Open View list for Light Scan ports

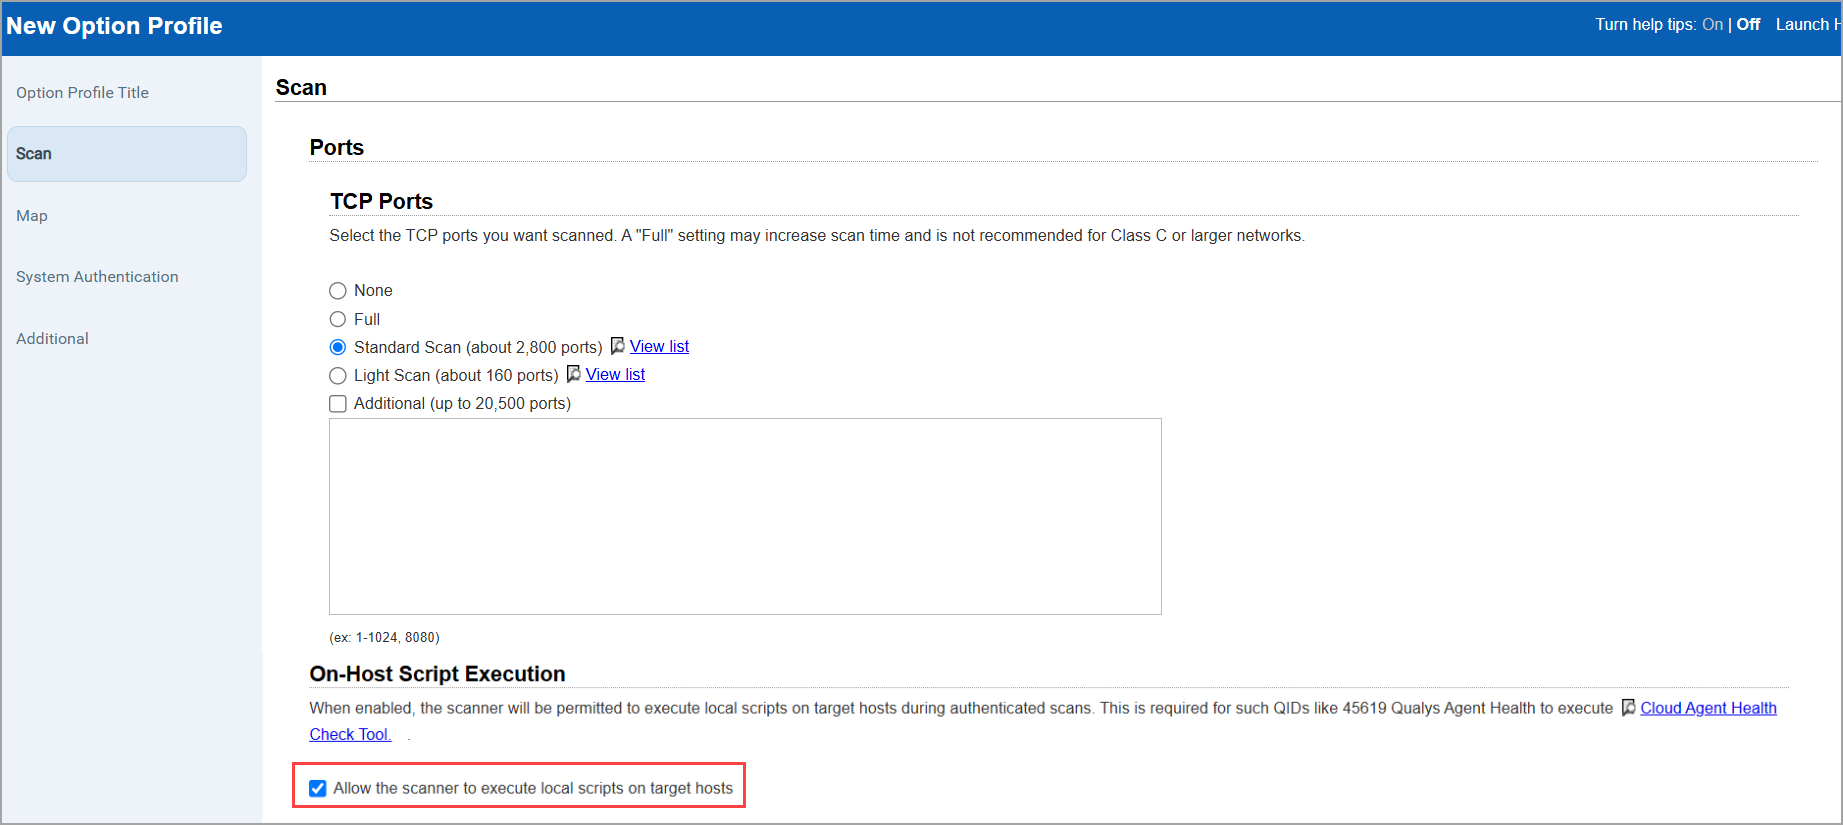point(615,374)
